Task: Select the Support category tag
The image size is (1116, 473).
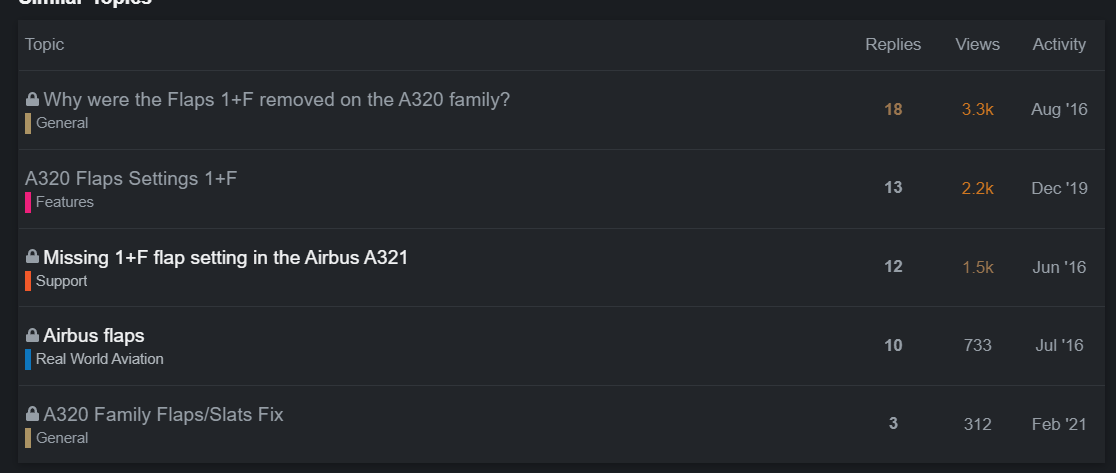Action: click(x=61, y=281)
